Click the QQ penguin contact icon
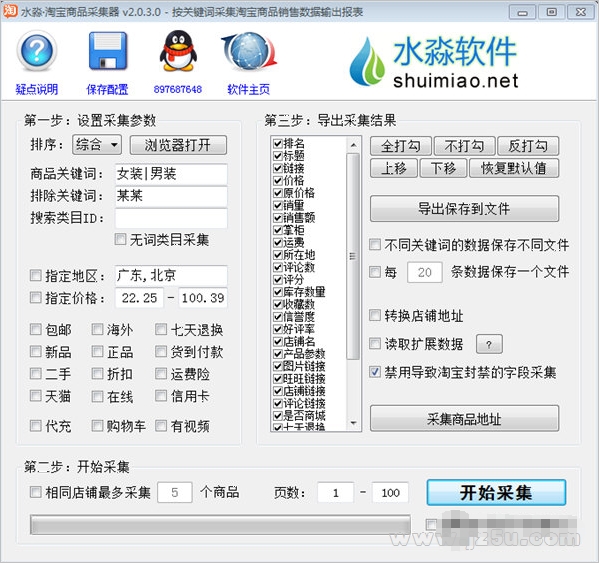Image resolution: width=599 pixels, height=563 pixels. point(178,51)
